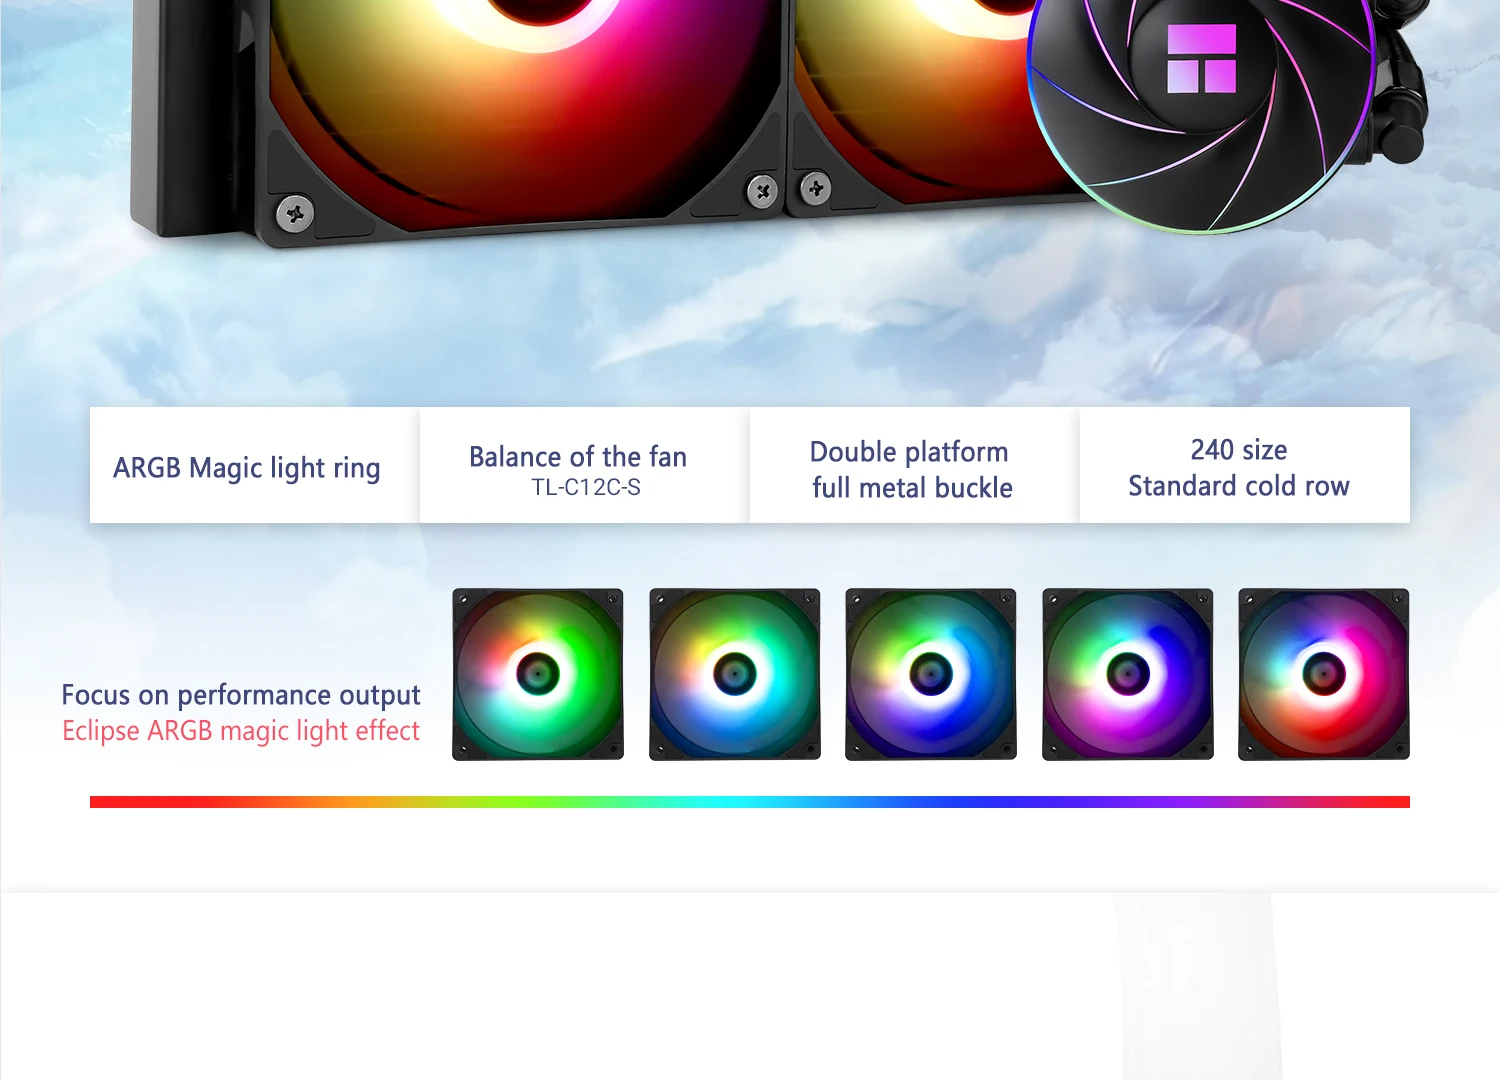Click the red Eclipse ARGB magic light effect text

pos(241,731)
